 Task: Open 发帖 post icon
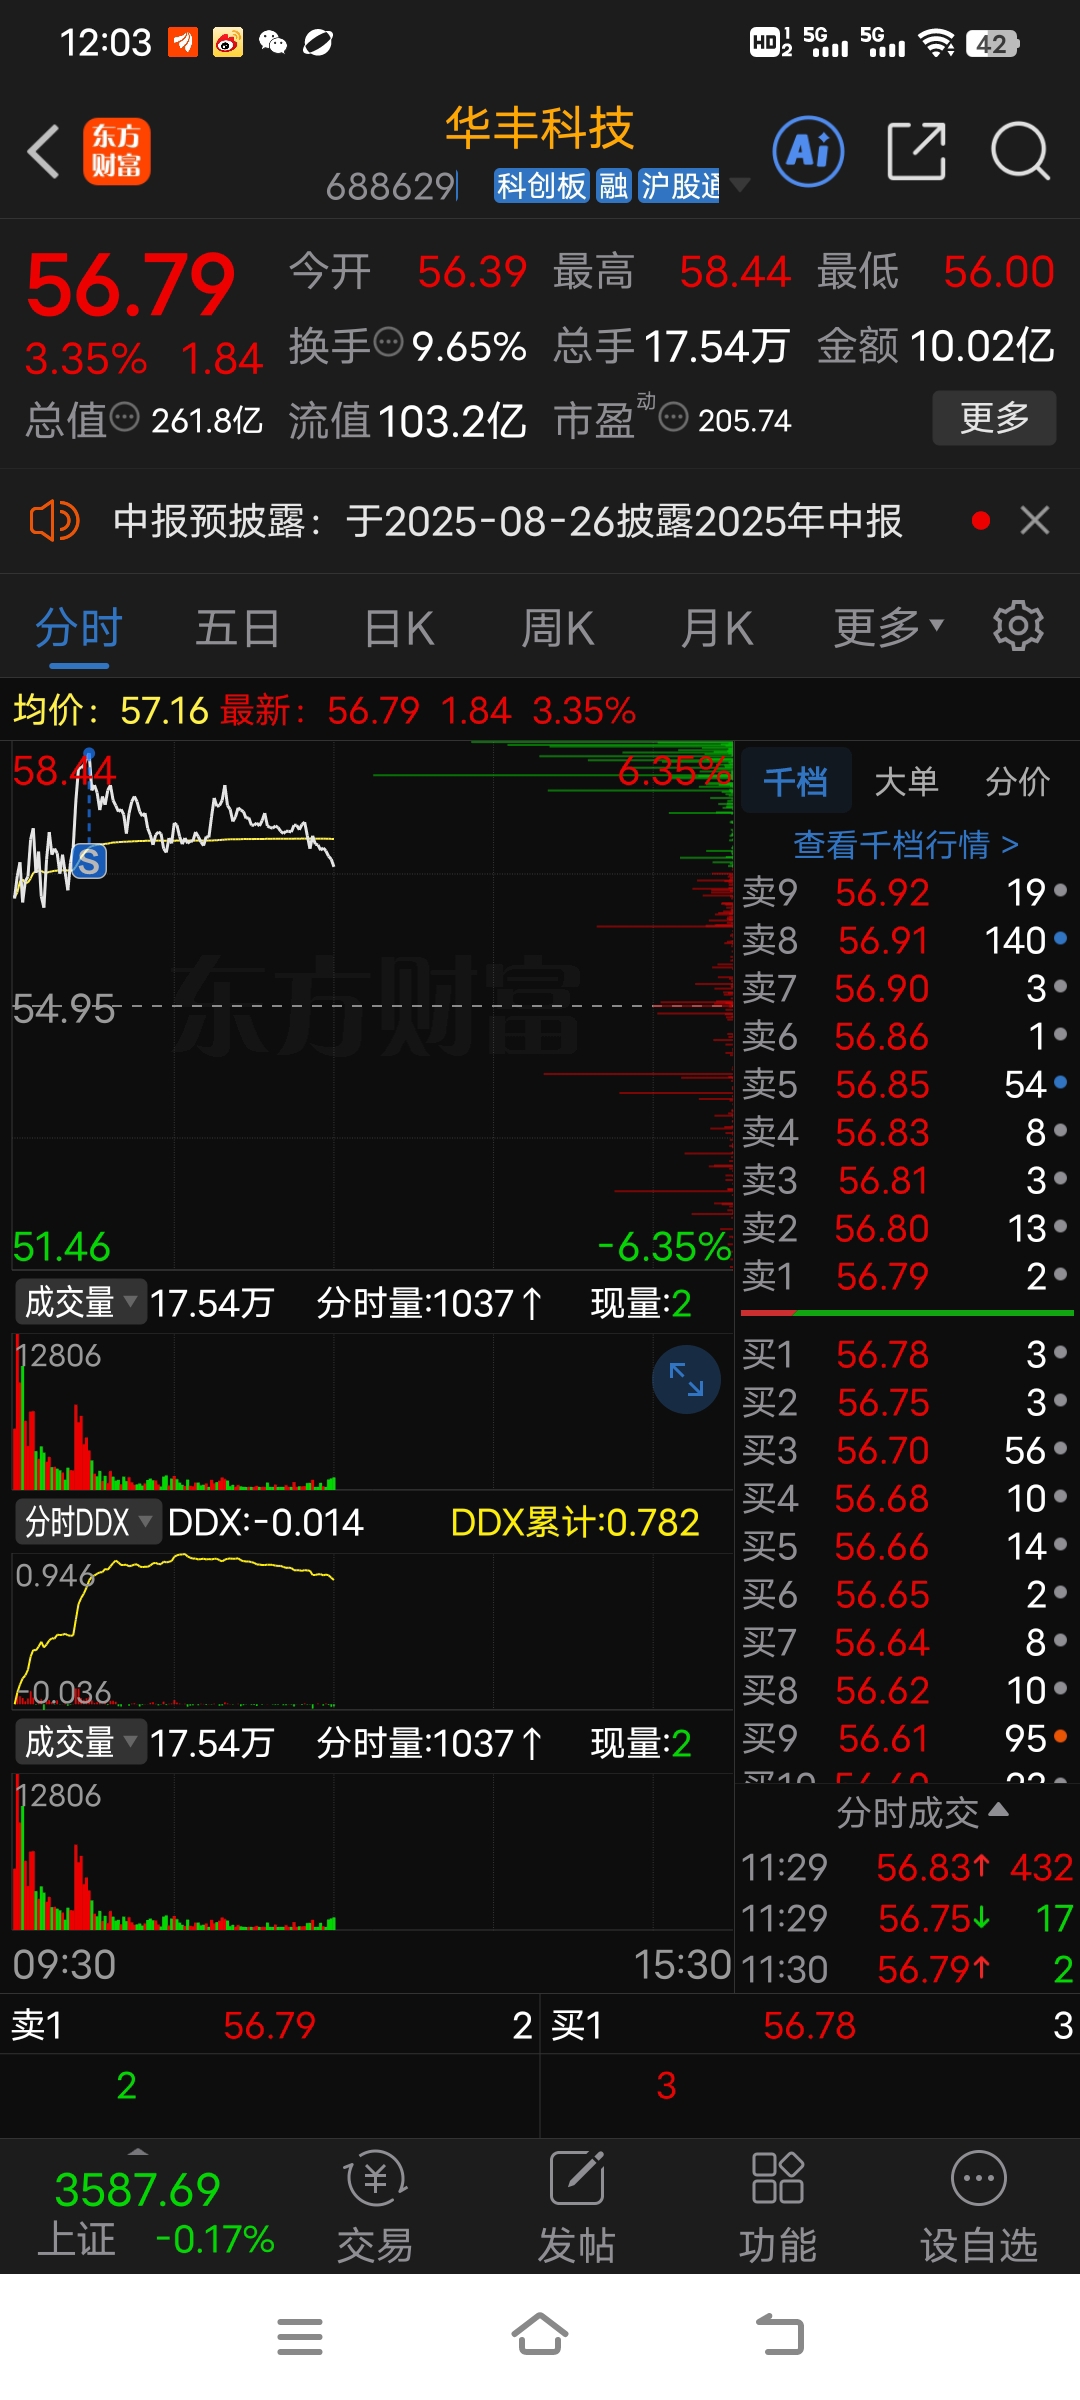pos(576,2207)
